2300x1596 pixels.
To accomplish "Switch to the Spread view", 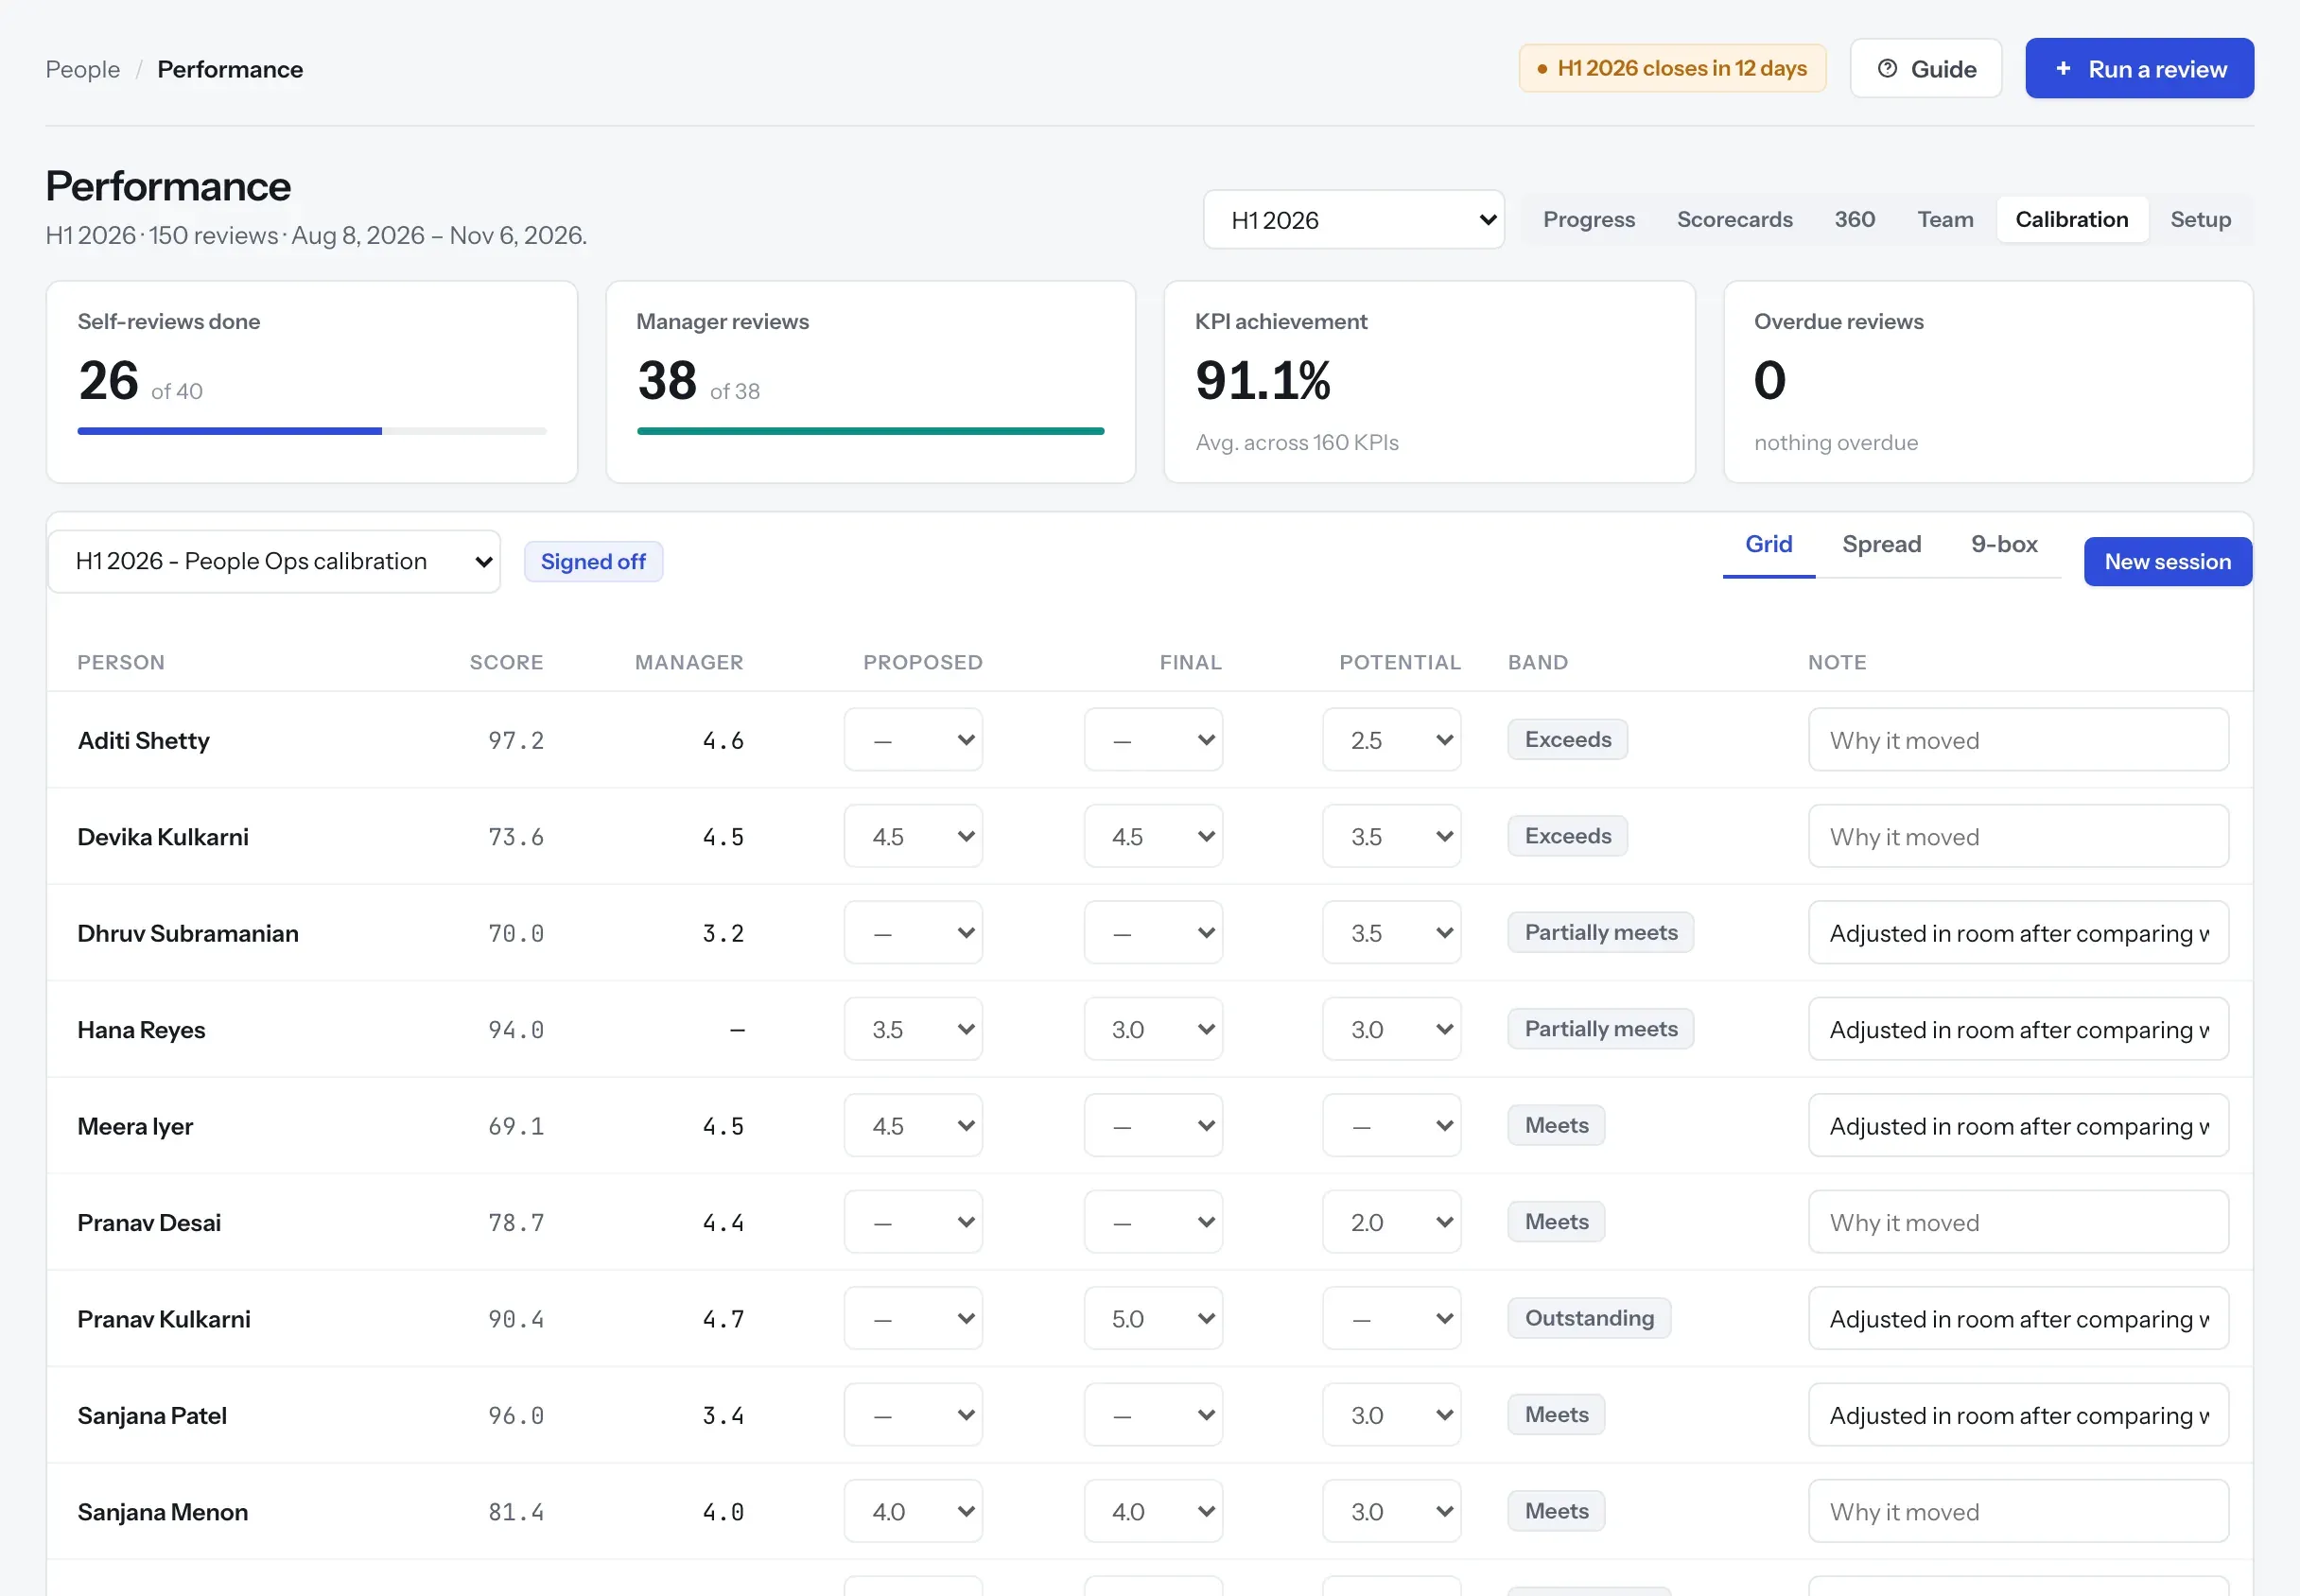I will point(1881,545).
